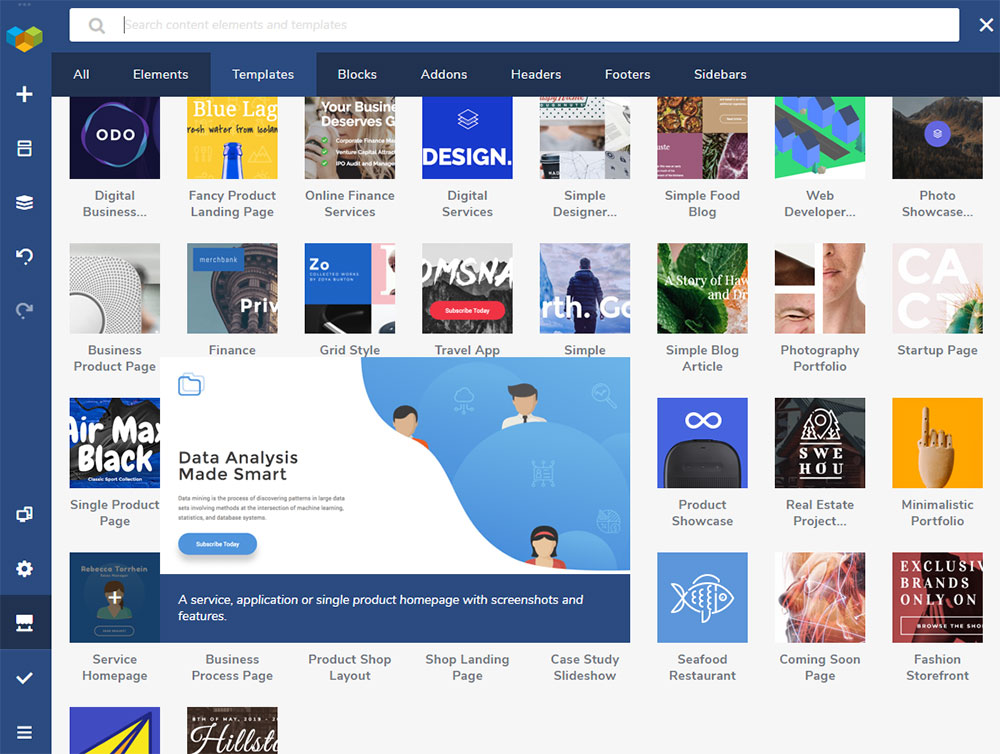Select the Fancy Product Landing Page thumbnail
Screen dimensions: 1000x754
[232, 138]
